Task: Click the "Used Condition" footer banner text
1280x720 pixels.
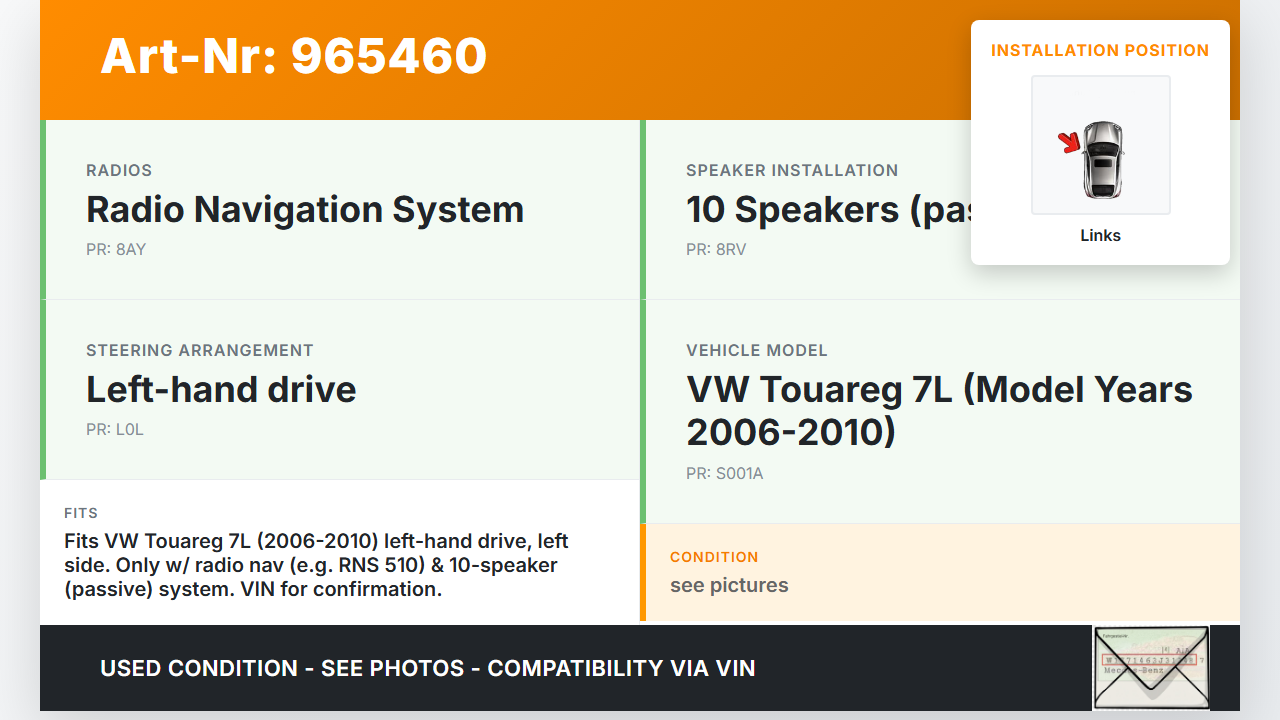Action: (427, 668)
